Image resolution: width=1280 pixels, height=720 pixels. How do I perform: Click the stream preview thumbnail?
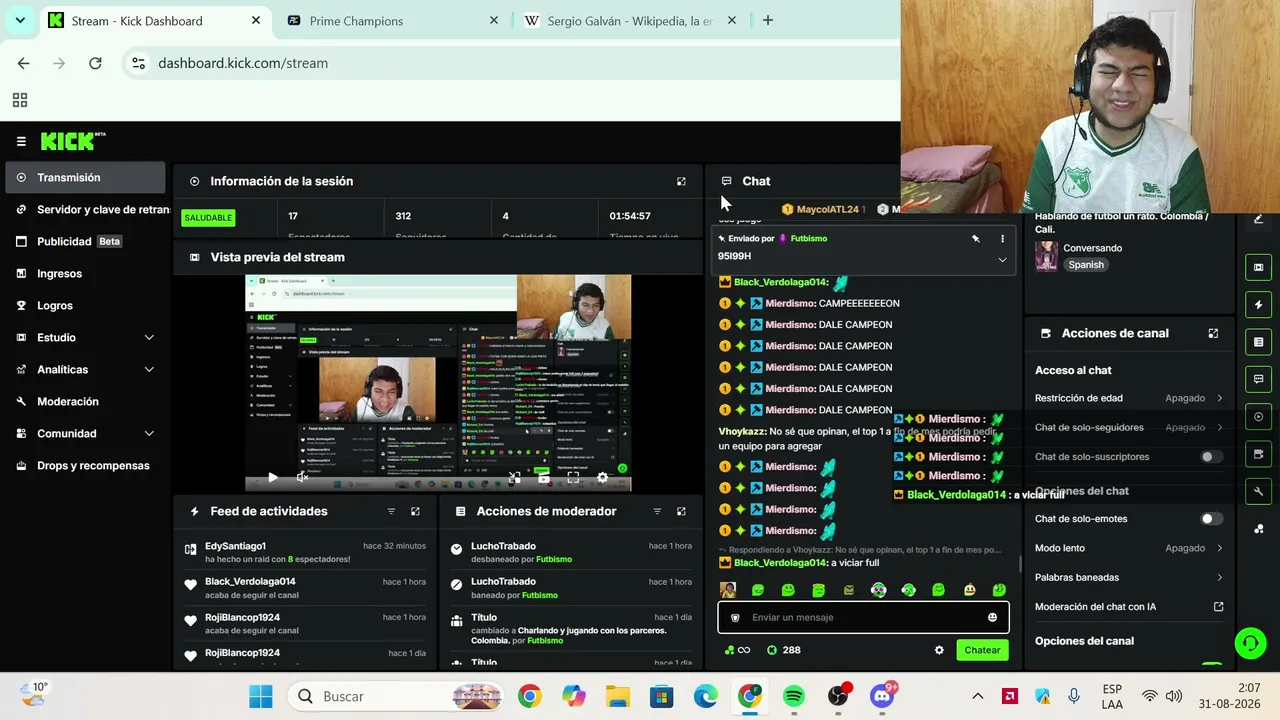pos(438,383)
